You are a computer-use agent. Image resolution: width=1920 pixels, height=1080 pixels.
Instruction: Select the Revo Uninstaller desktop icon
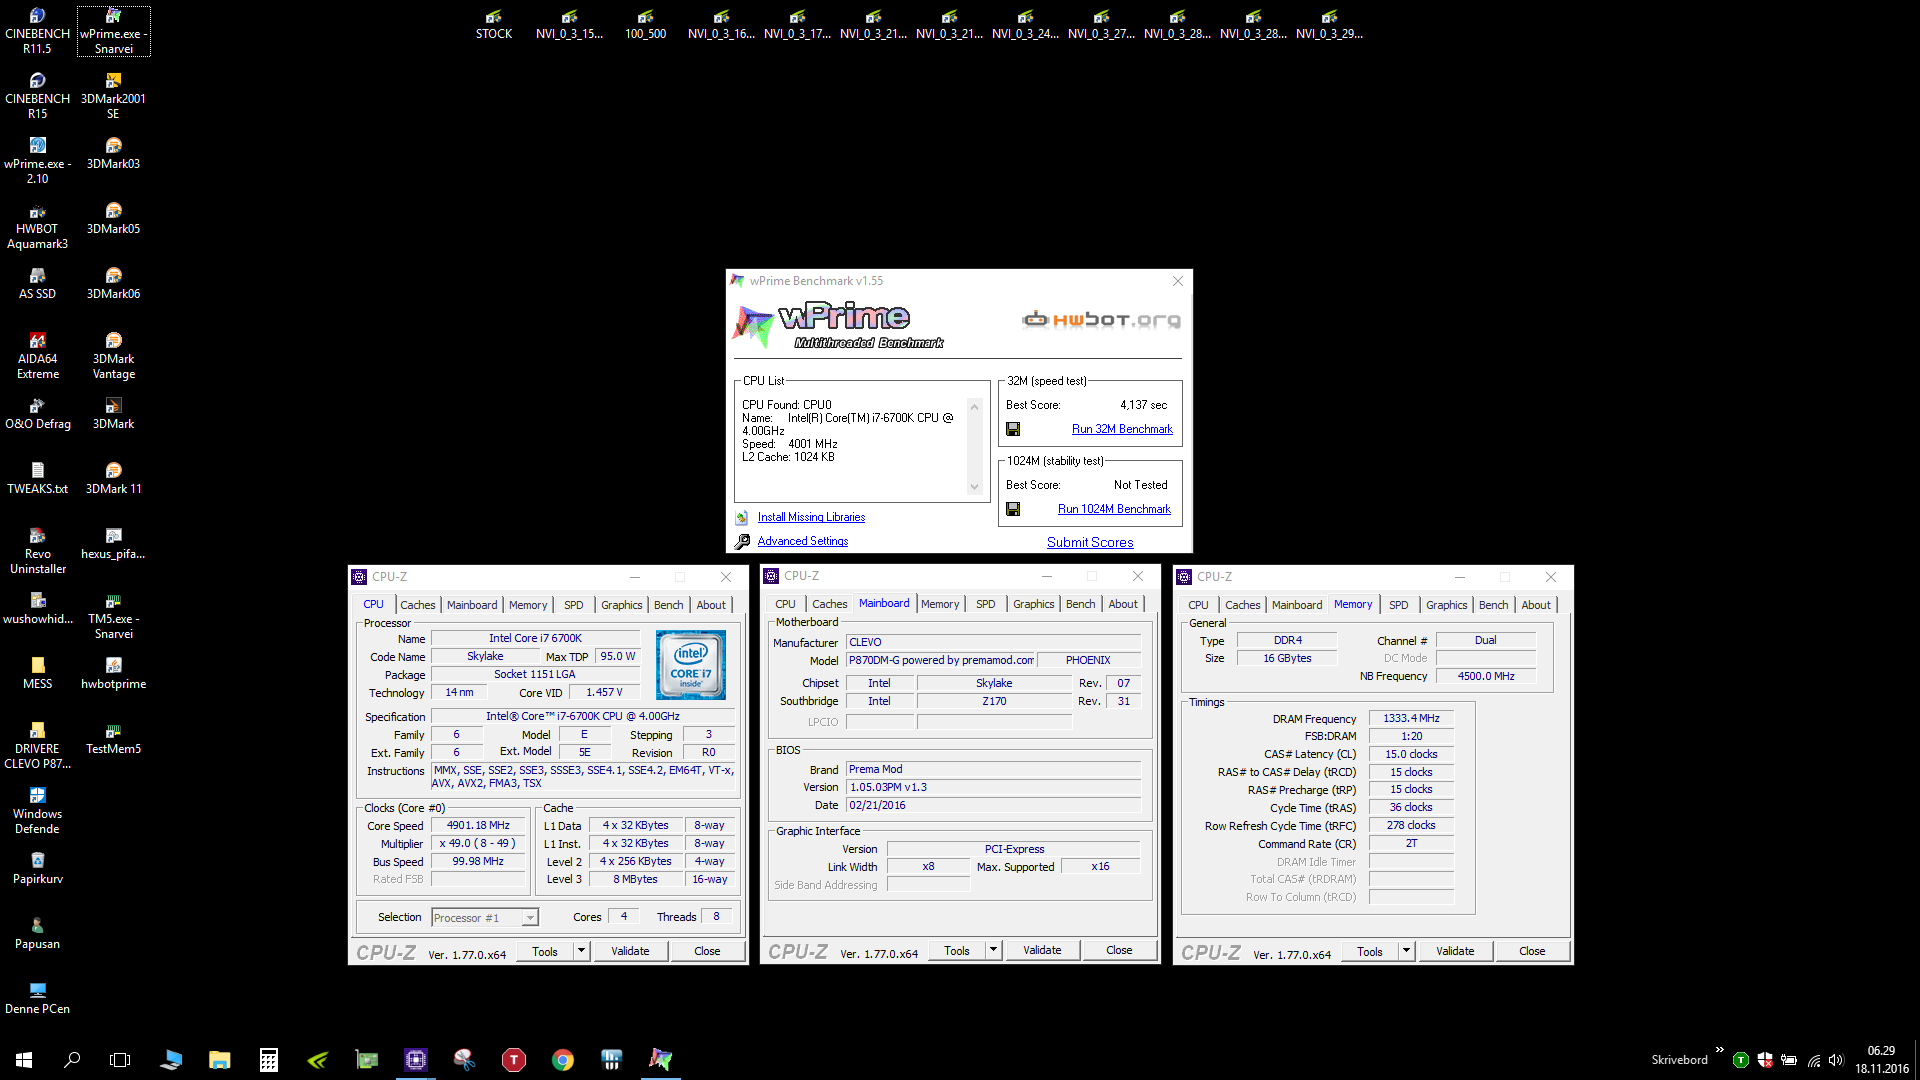pyautogui.click(x=37, y=551)
